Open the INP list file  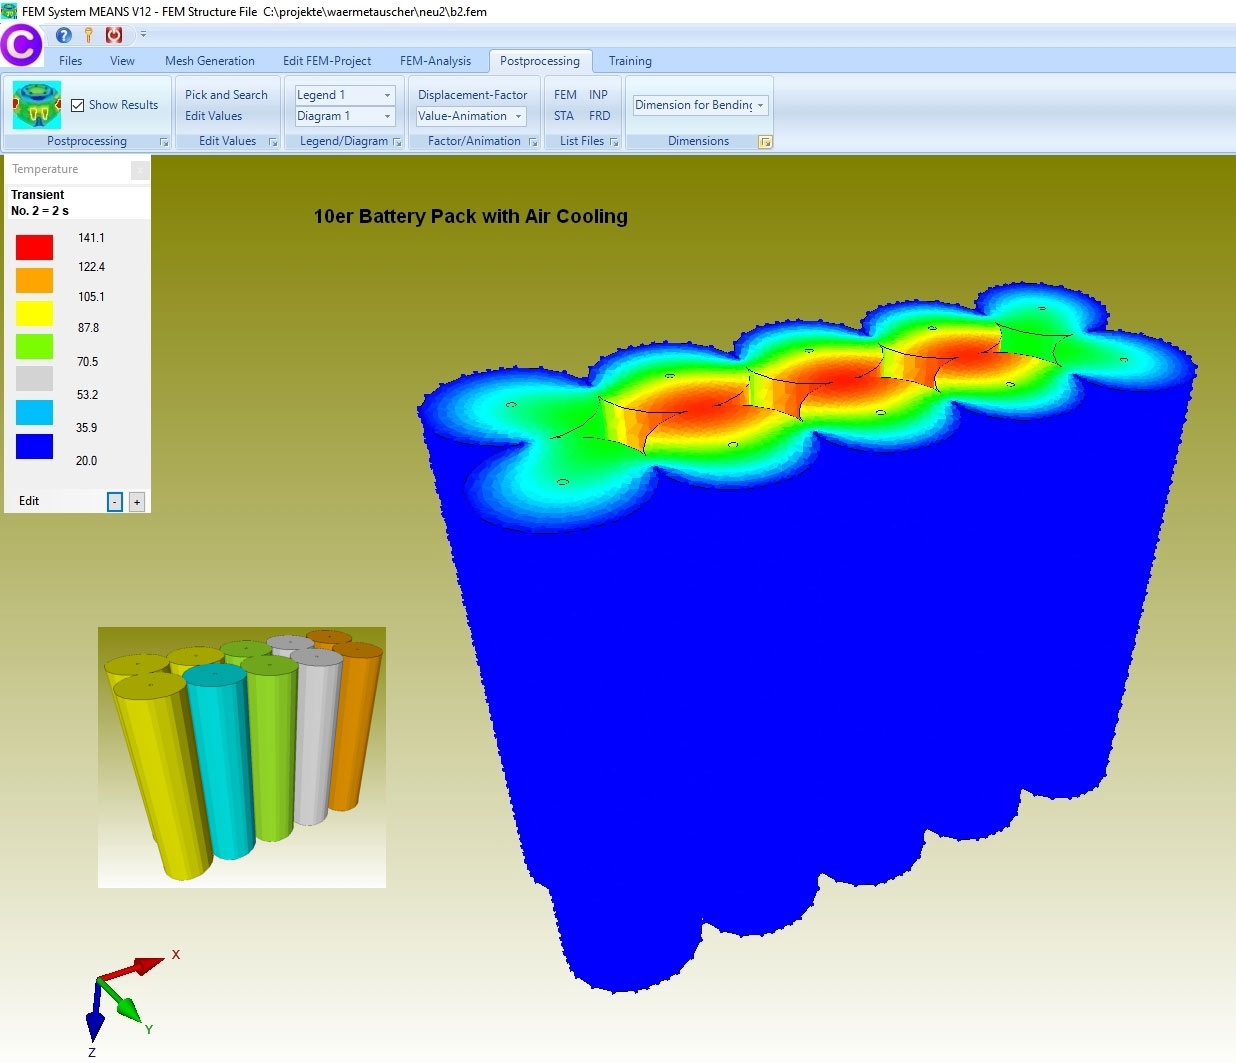[x=598, y=95]
